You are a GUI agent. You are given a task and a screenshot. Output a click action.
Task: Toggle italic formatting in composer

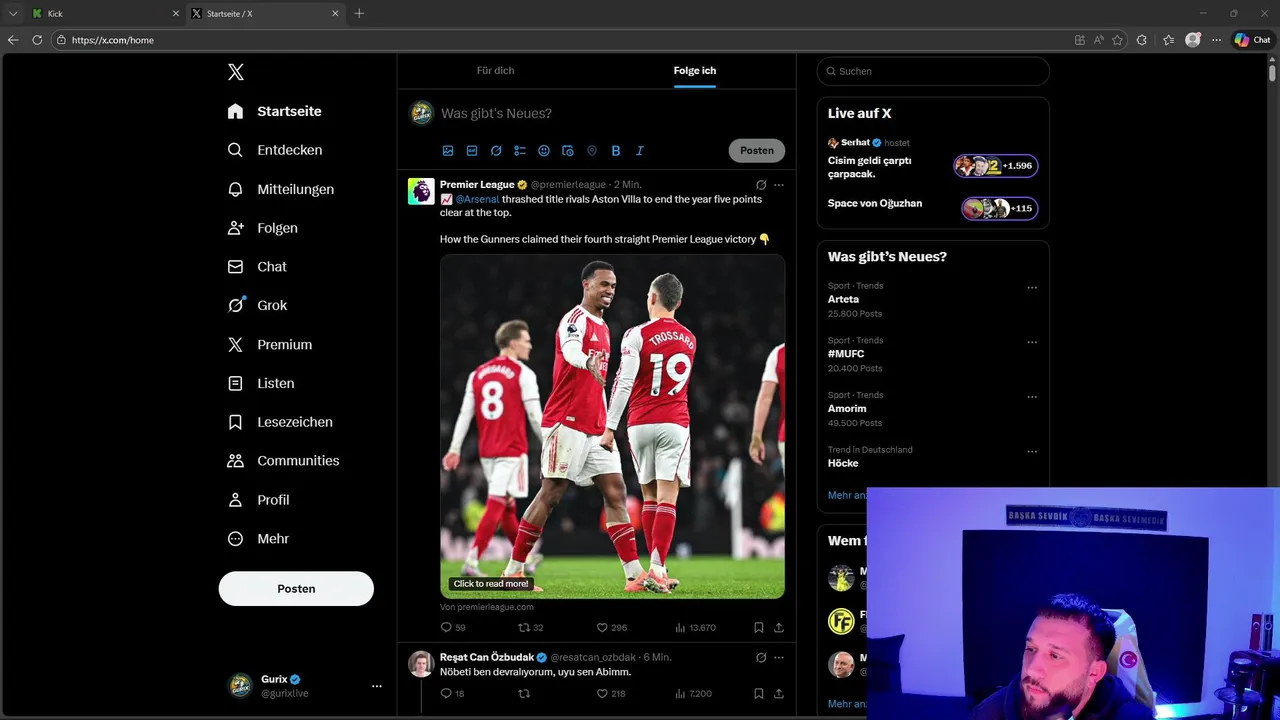click(x=640, y=151)
